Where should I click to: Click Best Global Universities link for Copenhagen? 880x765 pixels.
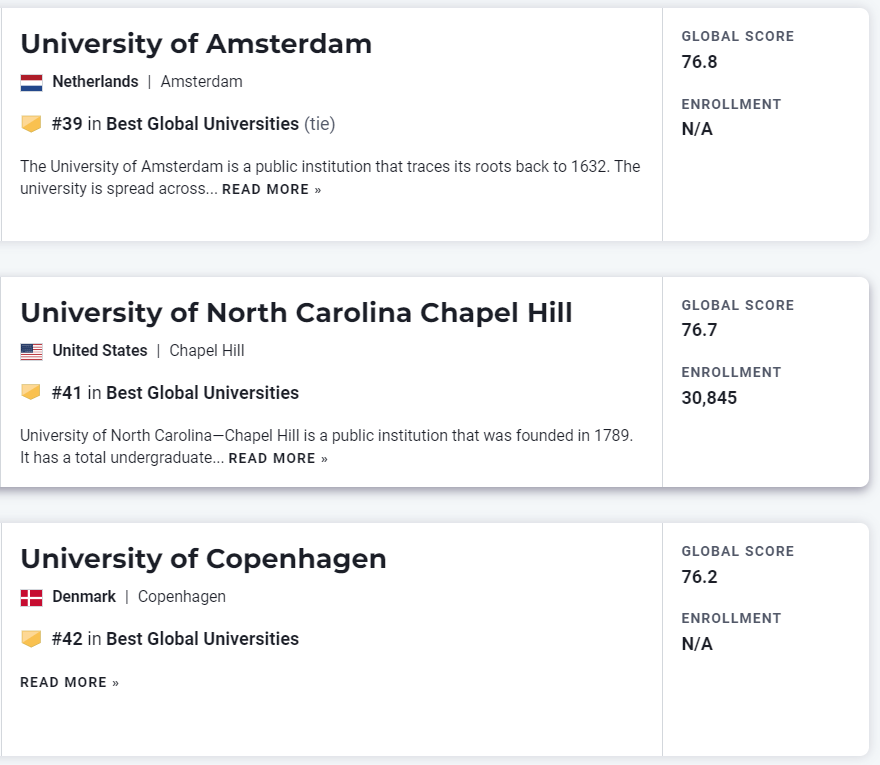[202, 639]
